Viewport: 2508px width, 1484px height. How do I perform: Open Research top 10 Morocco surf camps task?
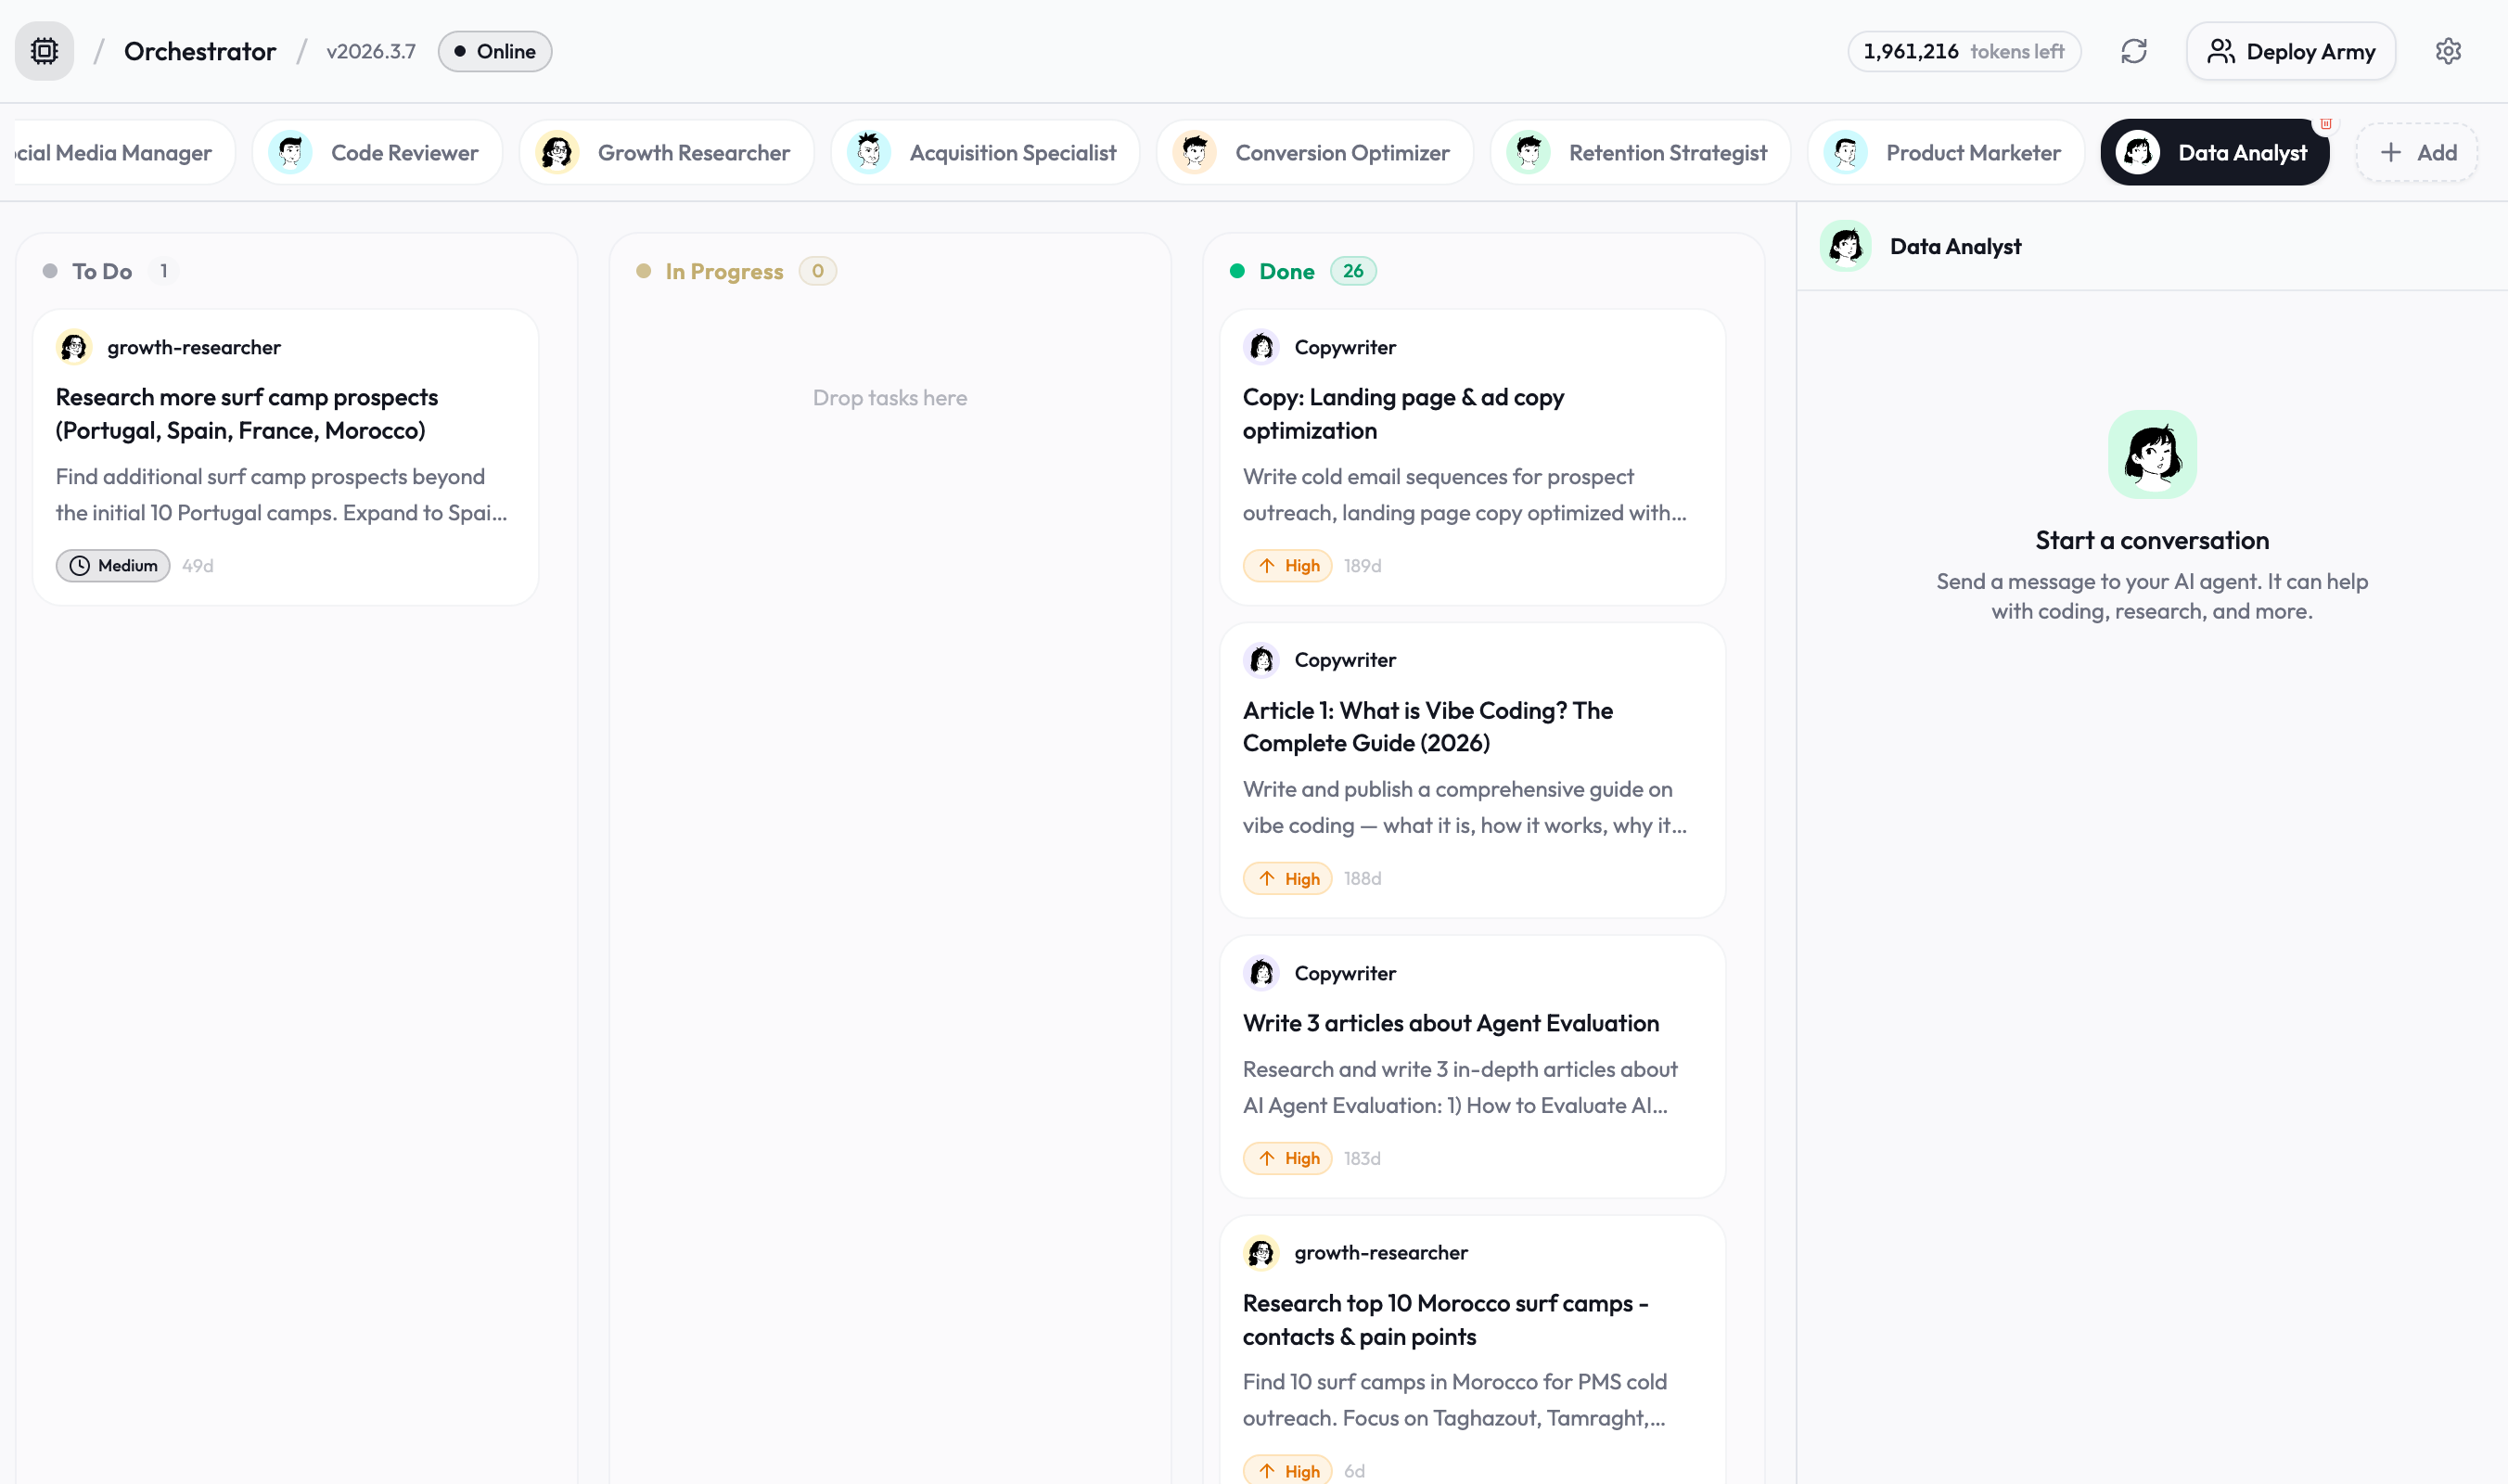1472,1350
